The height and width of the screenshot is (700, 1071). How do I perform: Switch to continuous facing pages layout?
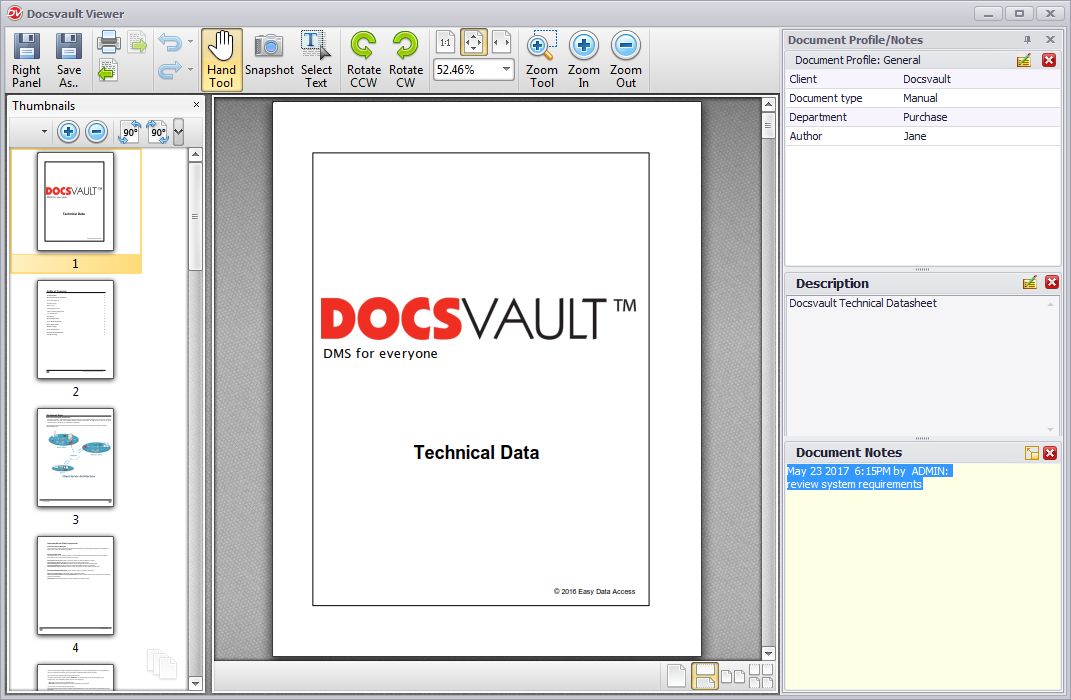point(761,676)
